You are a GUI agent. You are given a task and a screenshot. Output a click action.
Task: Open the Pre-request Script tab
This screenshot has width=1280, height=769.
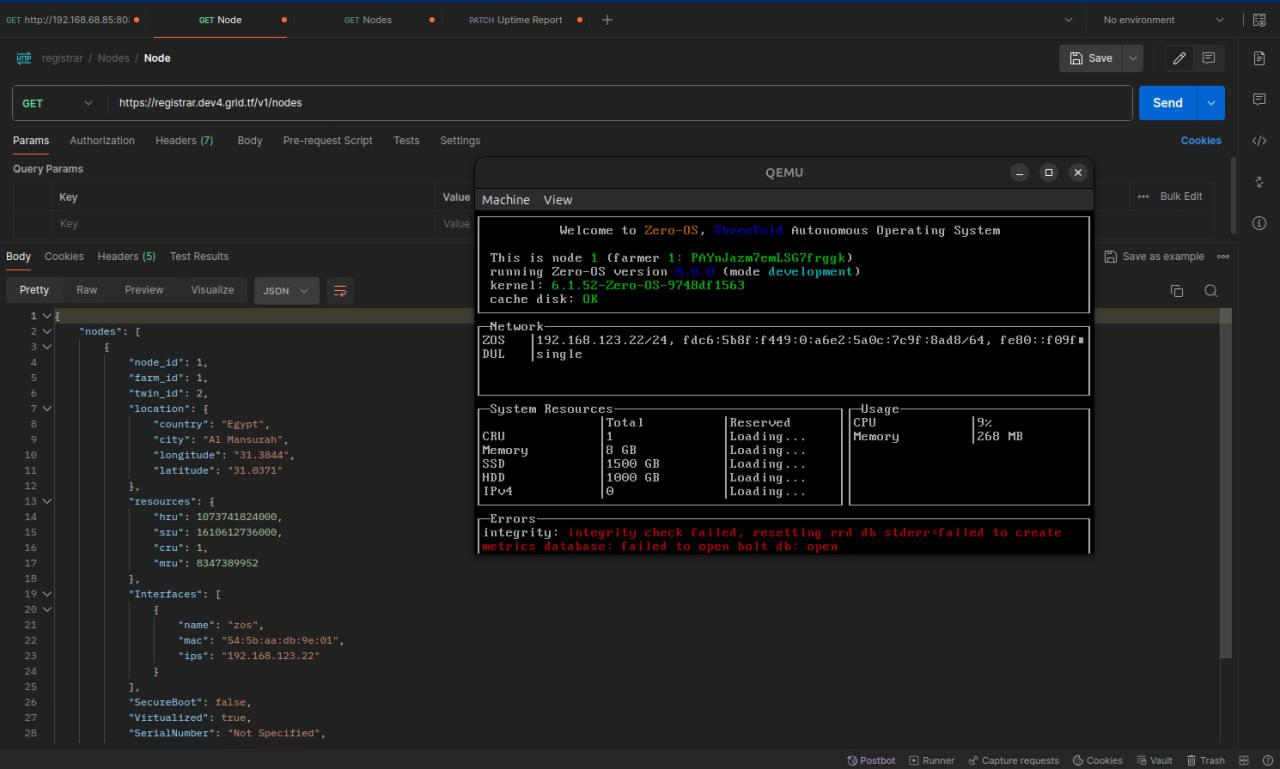coord(328,141)
